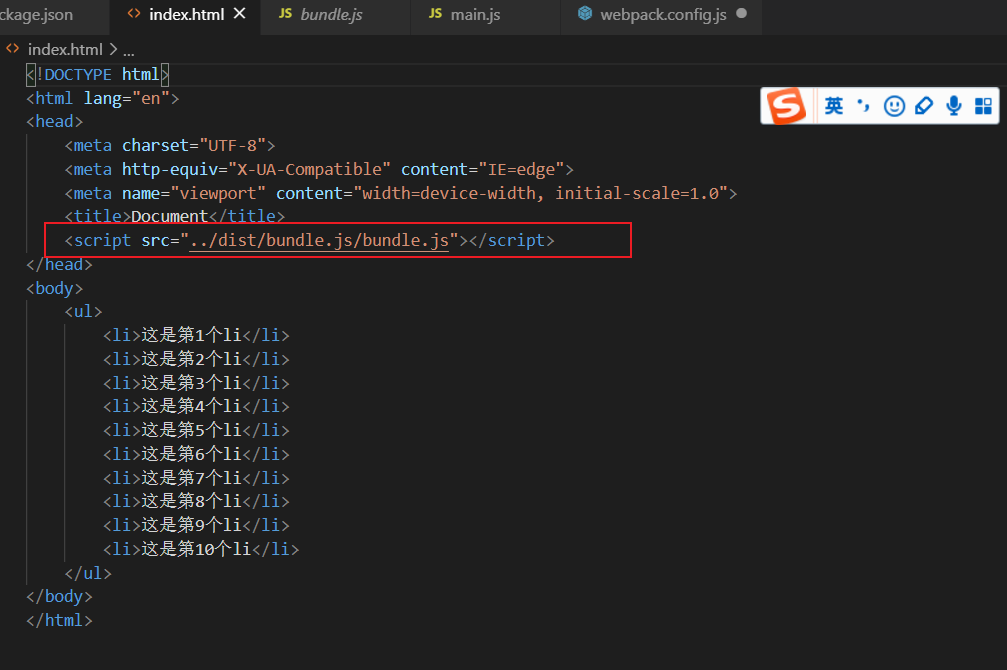Screen dimensions: 1007x670
Task: Click the 这是第4个li list item line
Action: coord(196,406)
